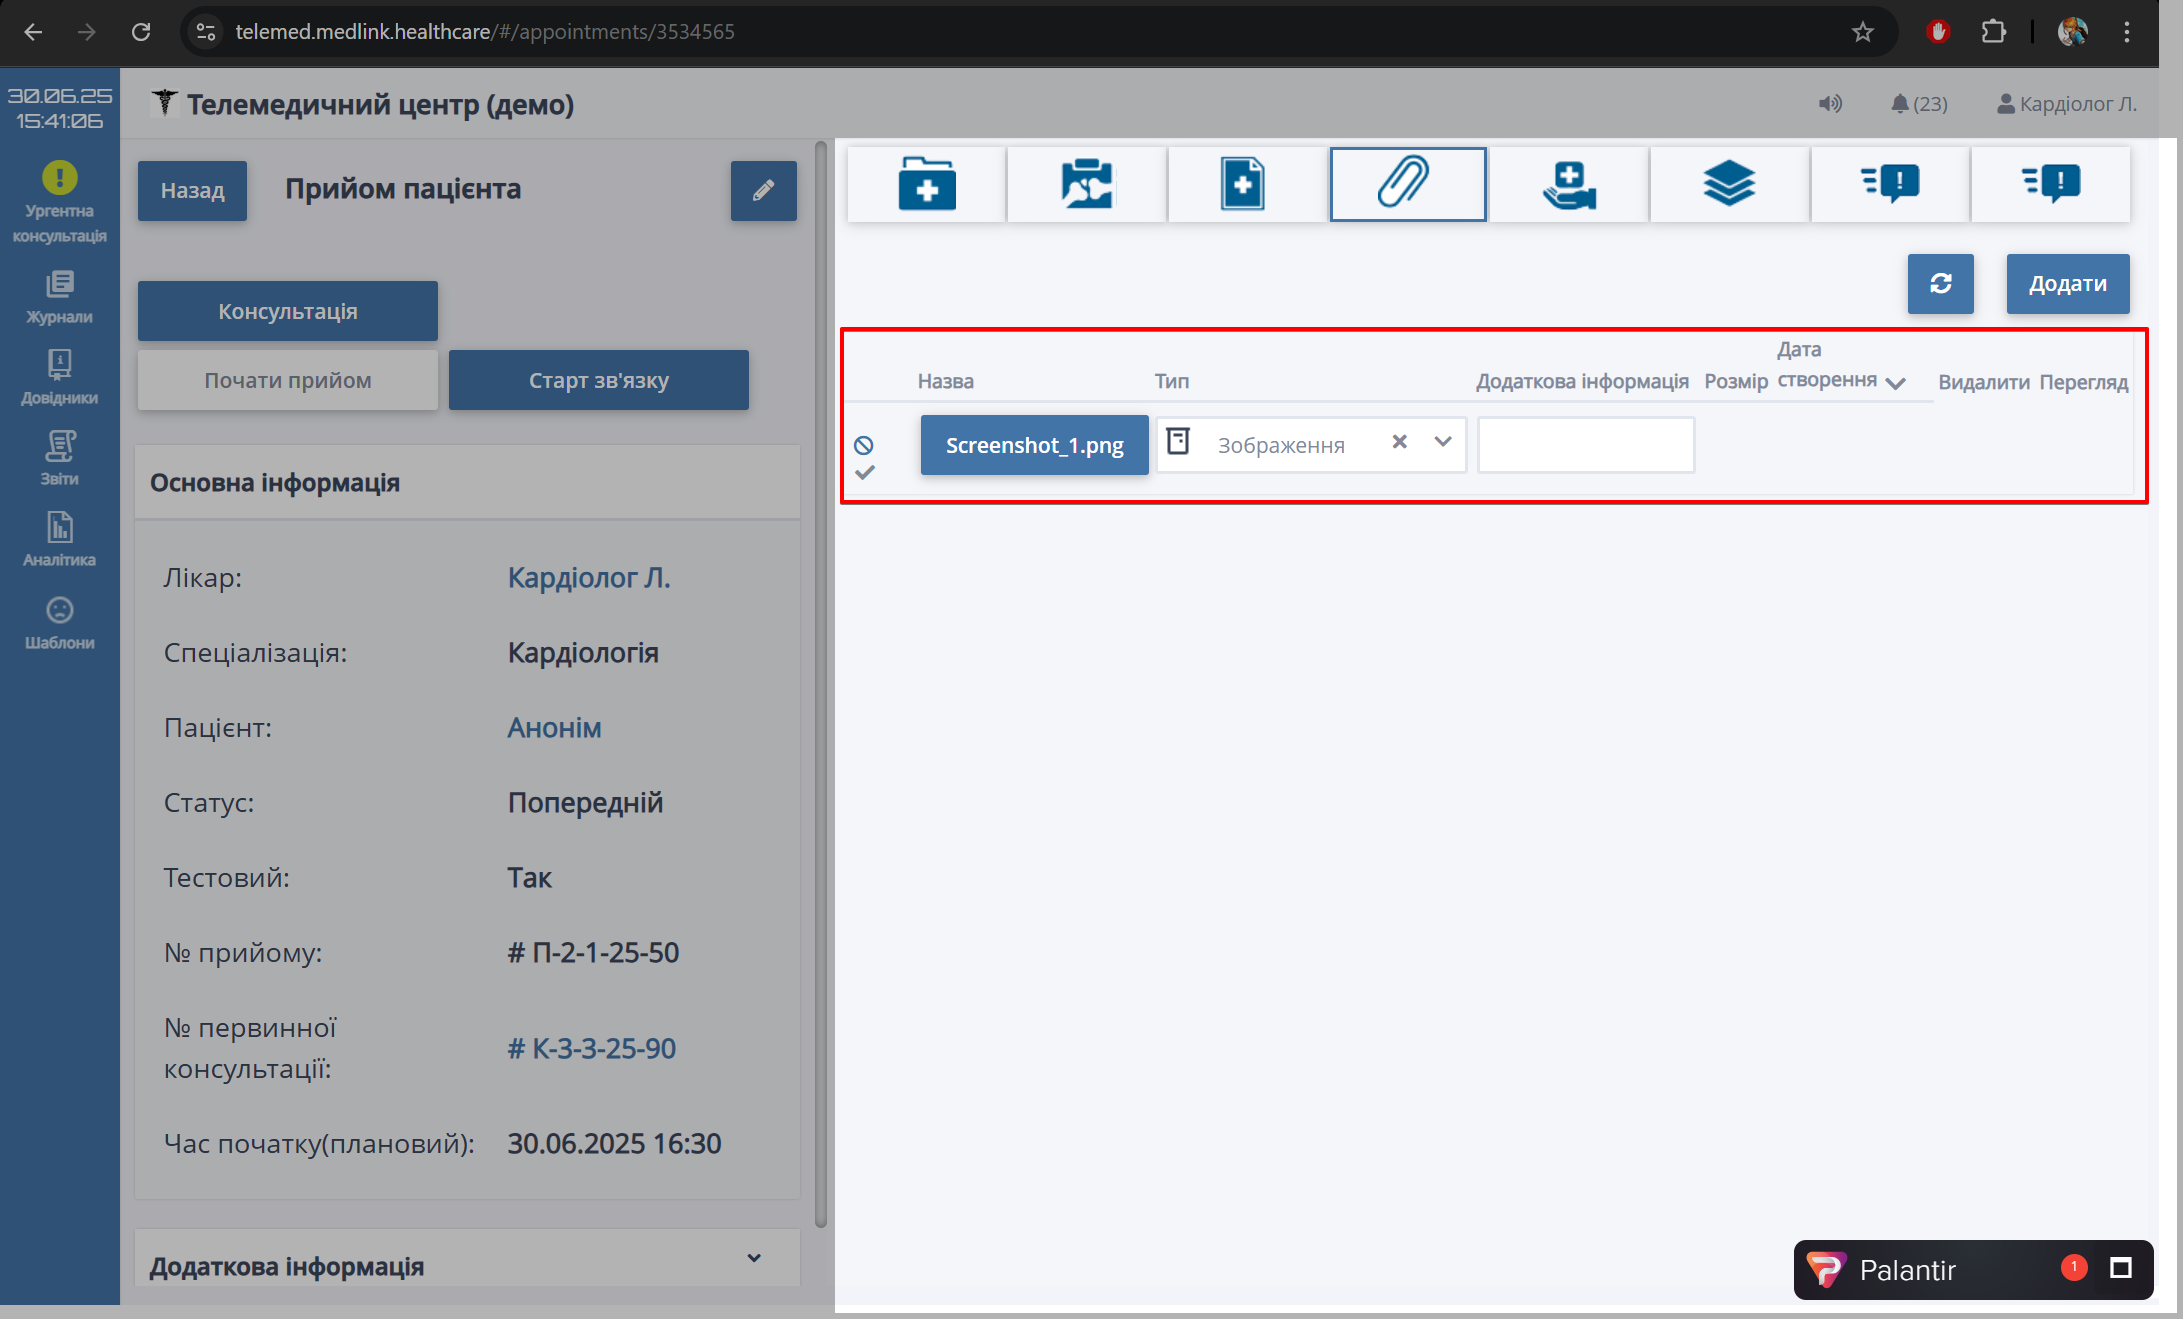Expand the Додаткова інформація section
Viewport: 2183px width, 1319px height.
tap(754, 1258)
